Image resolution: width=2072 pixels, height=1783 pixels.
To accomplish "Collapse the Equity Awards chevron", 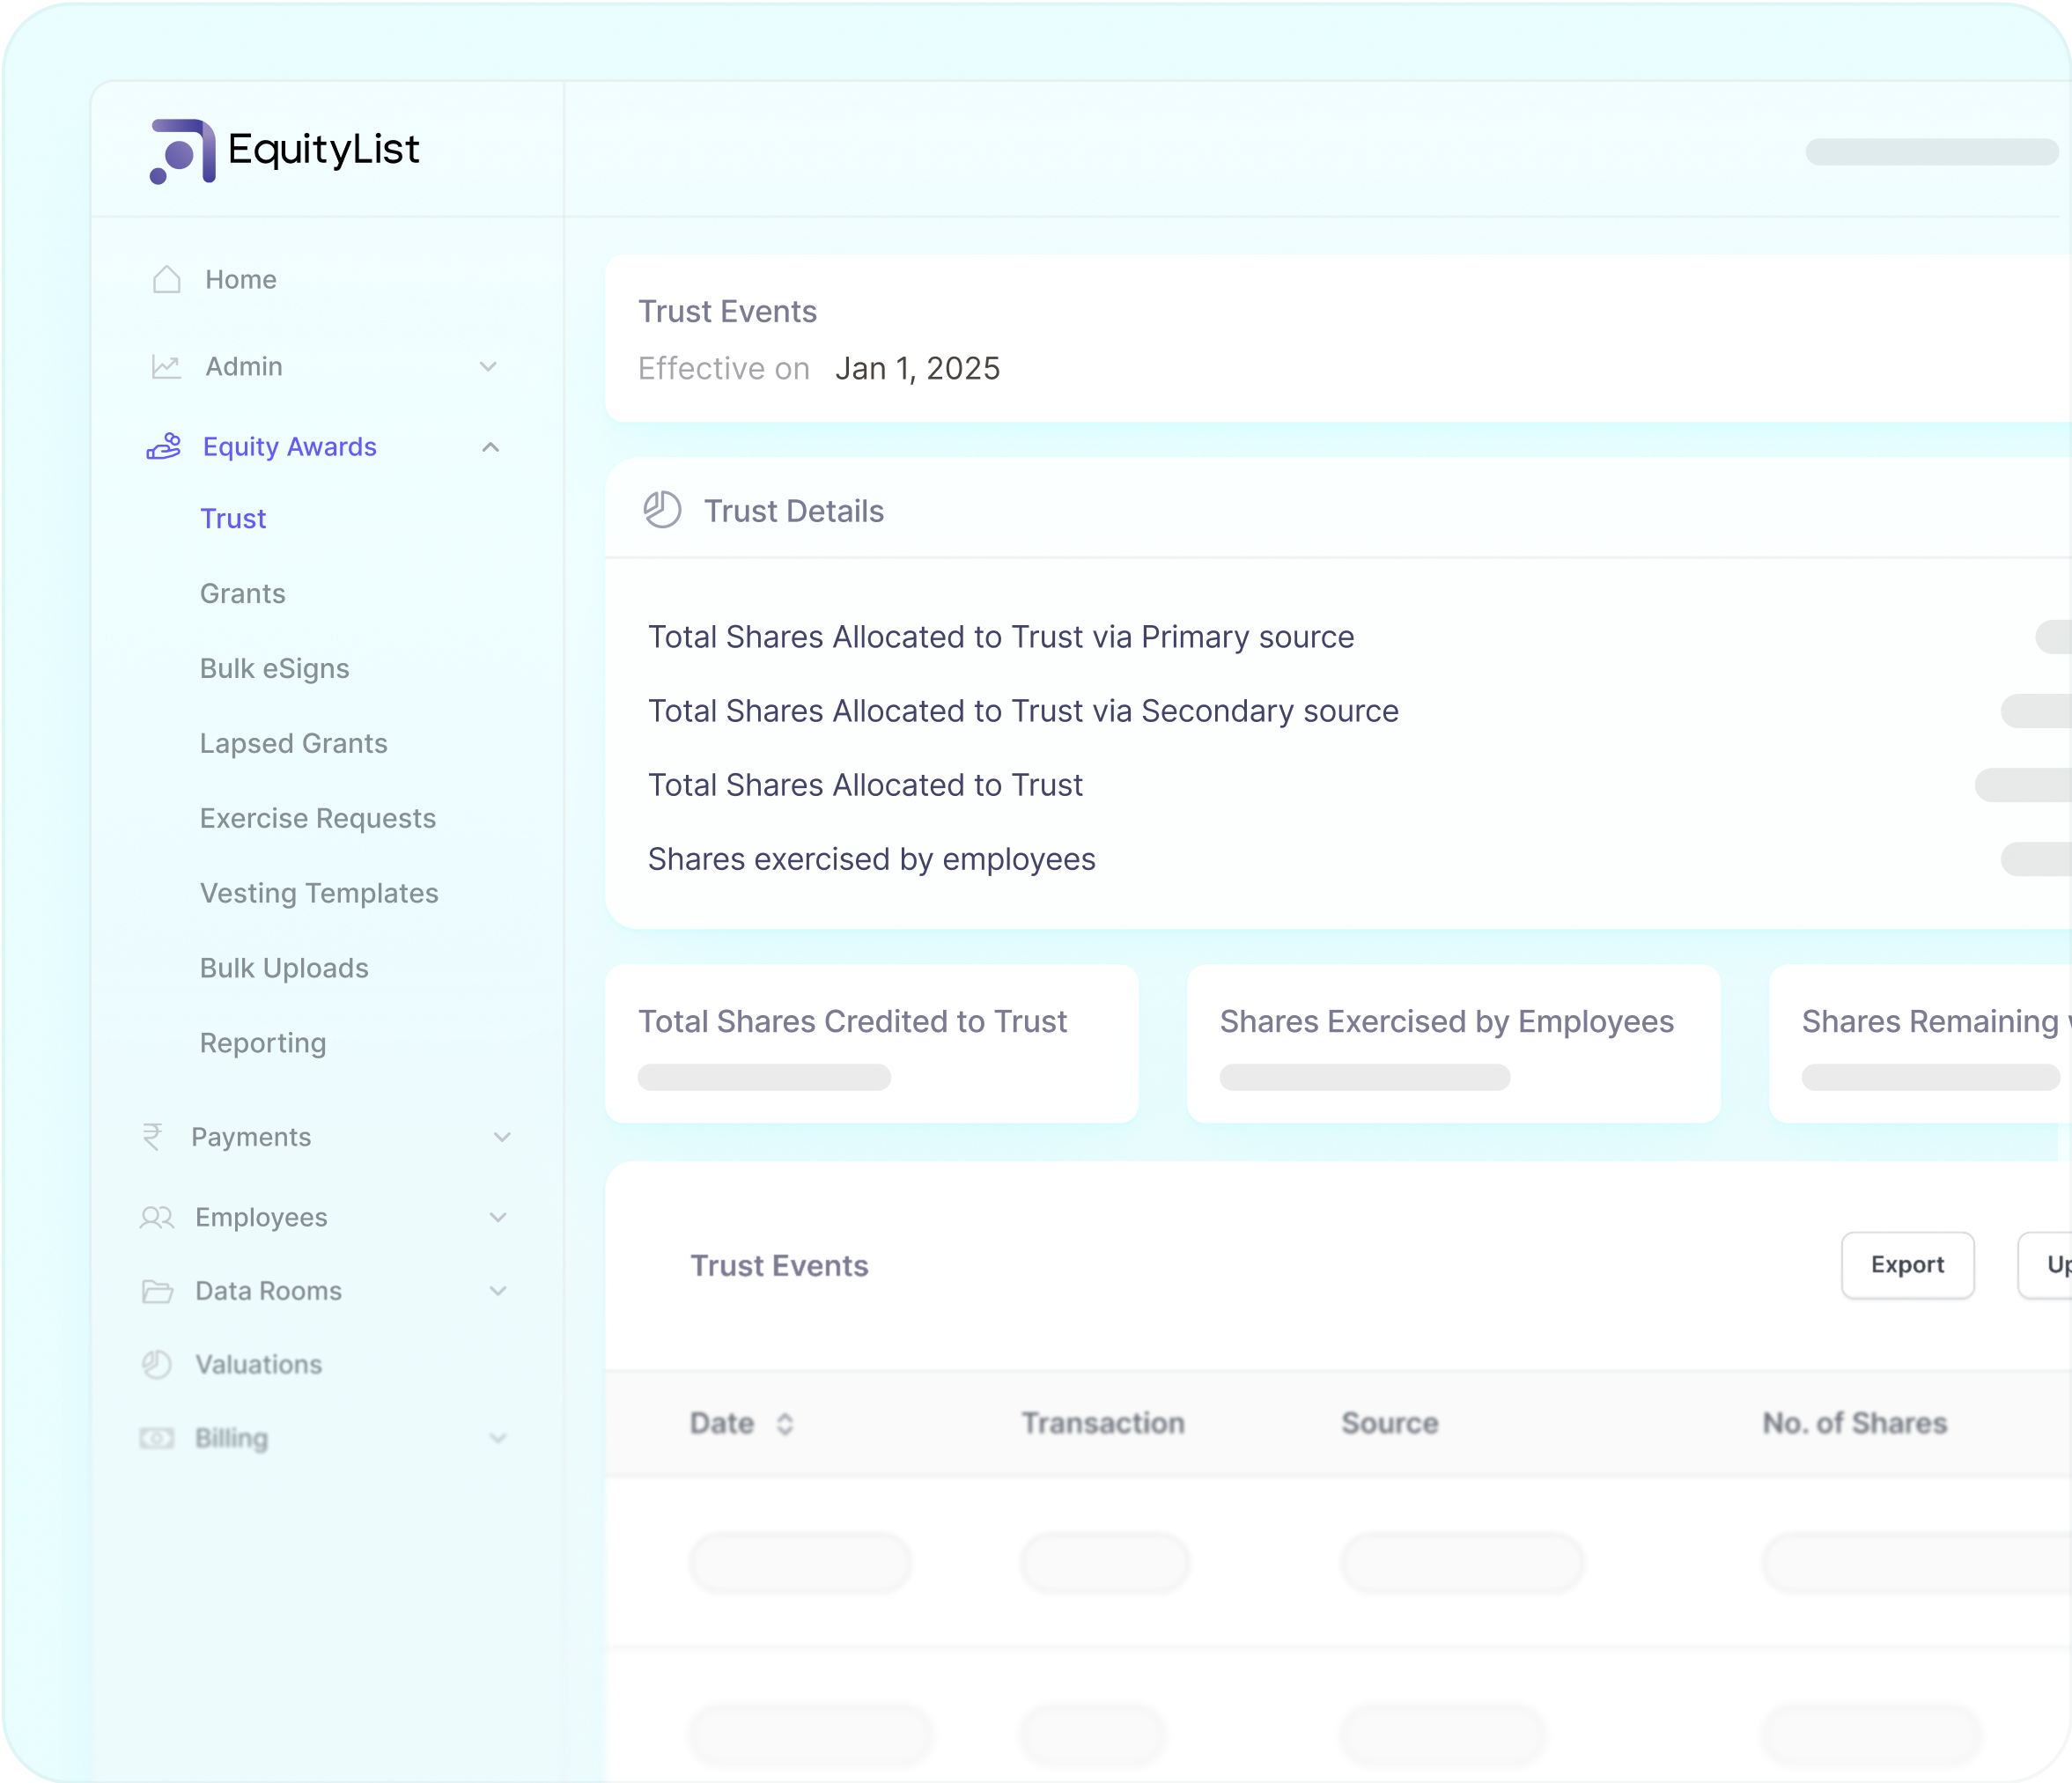I will click(x=490, y=447).
